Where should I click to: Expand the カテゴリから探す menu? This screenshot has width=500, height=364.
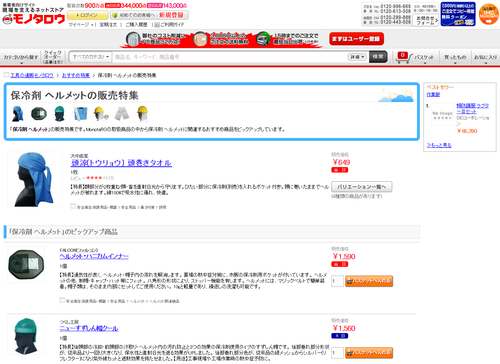[x=21, y=57]
